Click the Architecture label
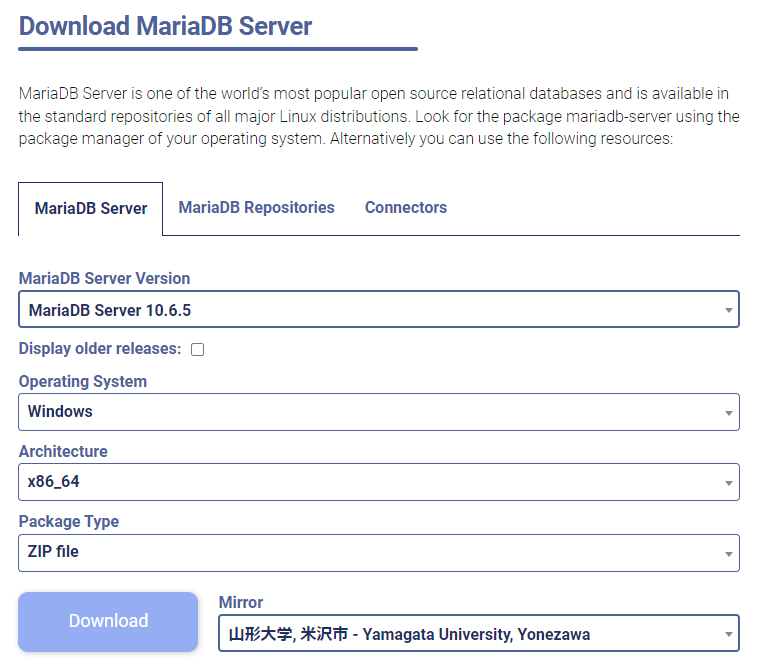 click(x=63, y=451)
